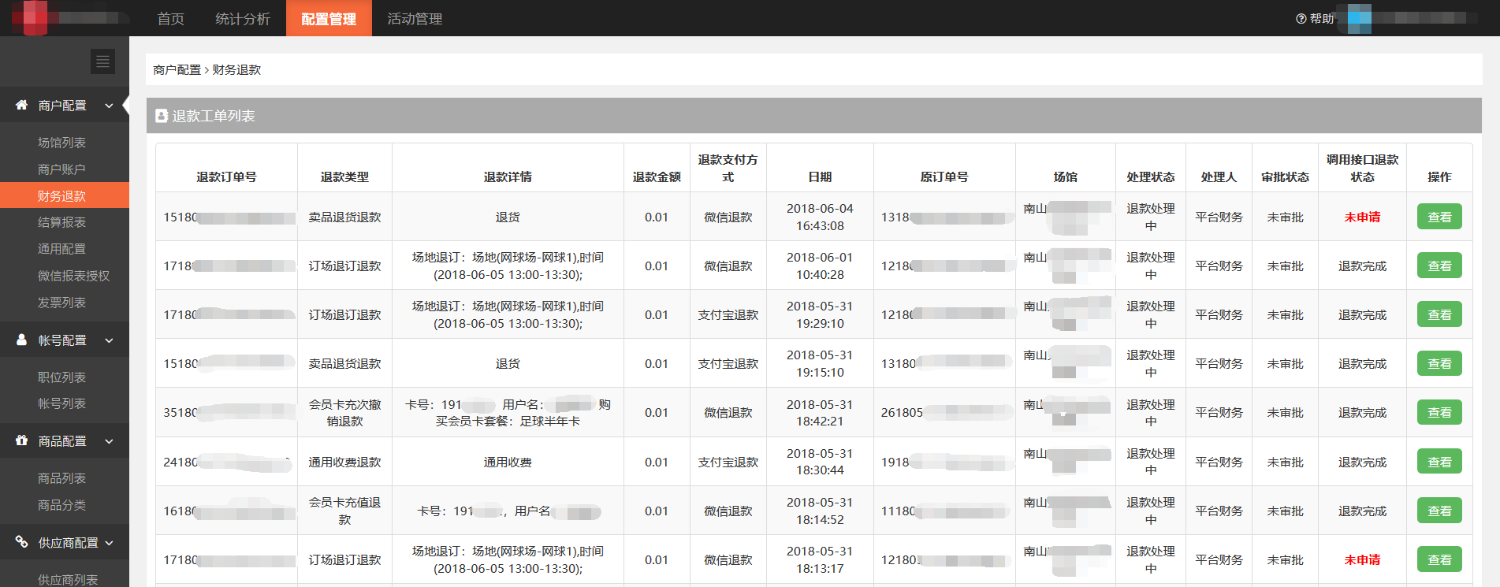1500x587 pixels.
Task: Open 职位列表 in the sidebar
Action: (62, 377)
